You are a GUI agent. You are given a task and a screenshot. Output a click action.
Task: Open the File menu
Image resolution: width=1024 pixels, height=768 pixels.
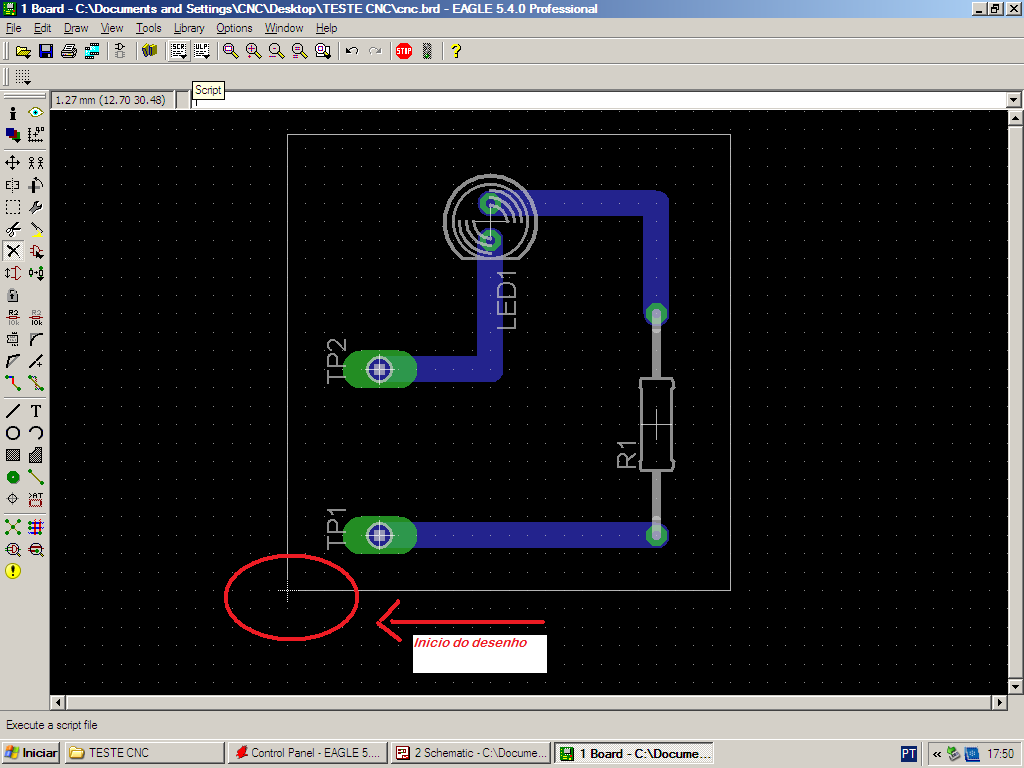pyautogui.click(x=13, y=28)
